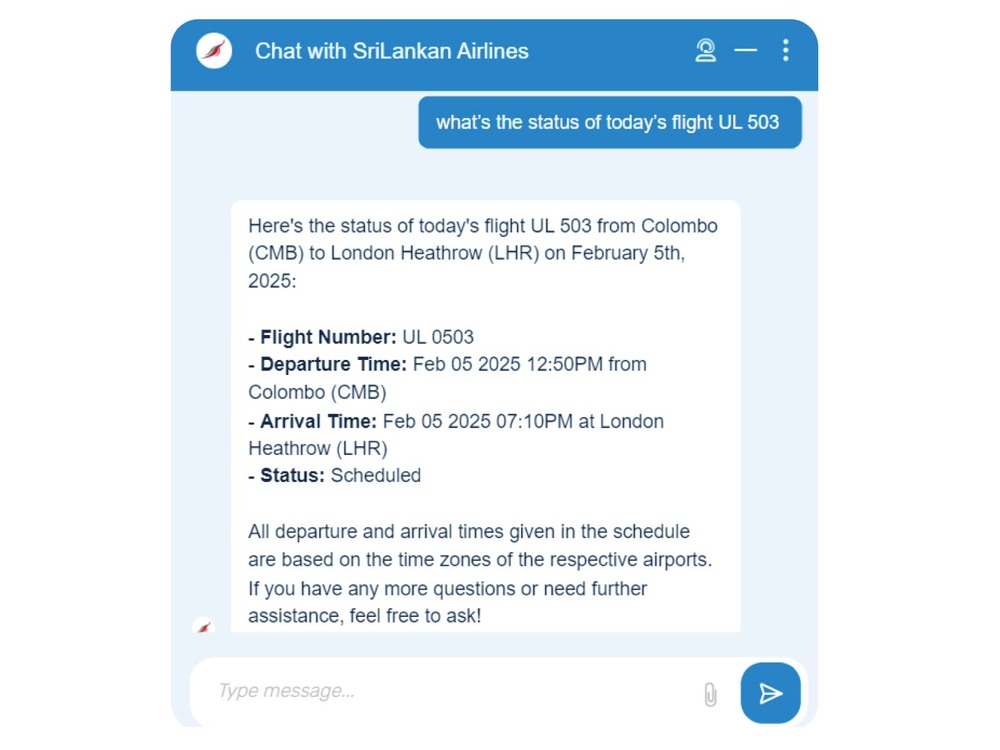Click the bold "Departure Time:" label
Image resolution: width=1000 pixels, height=750 pixels.
(x=333, y=364)
